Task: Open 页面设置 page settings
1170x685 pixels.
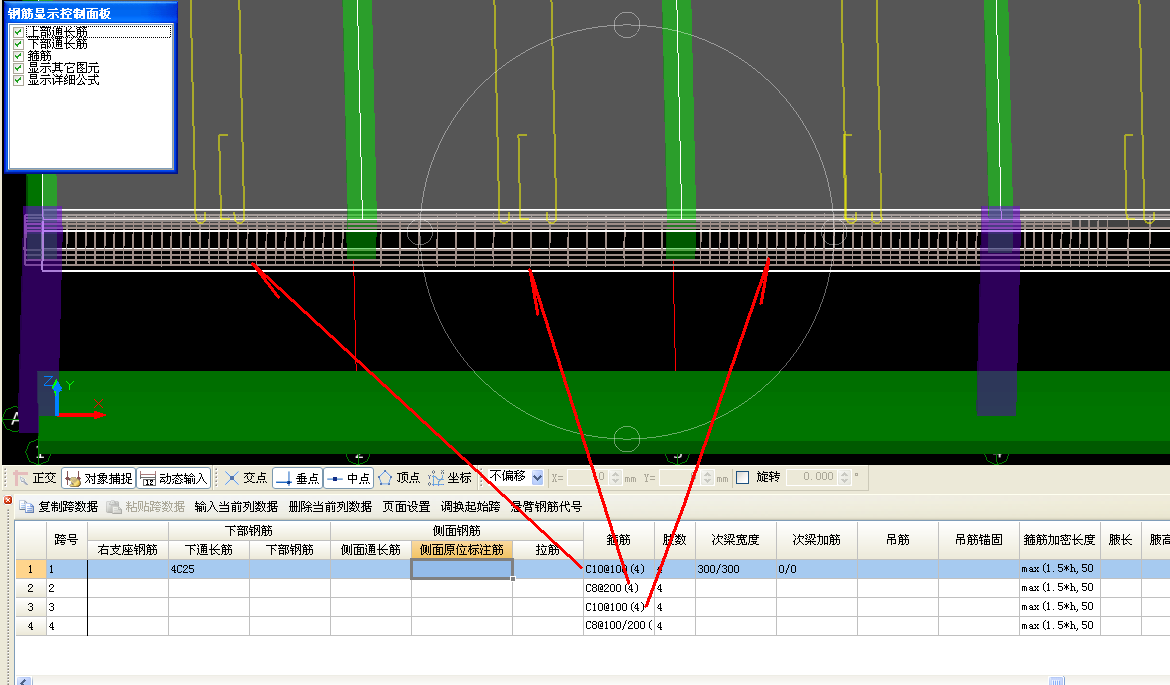Action: click(x=406, y=507)
